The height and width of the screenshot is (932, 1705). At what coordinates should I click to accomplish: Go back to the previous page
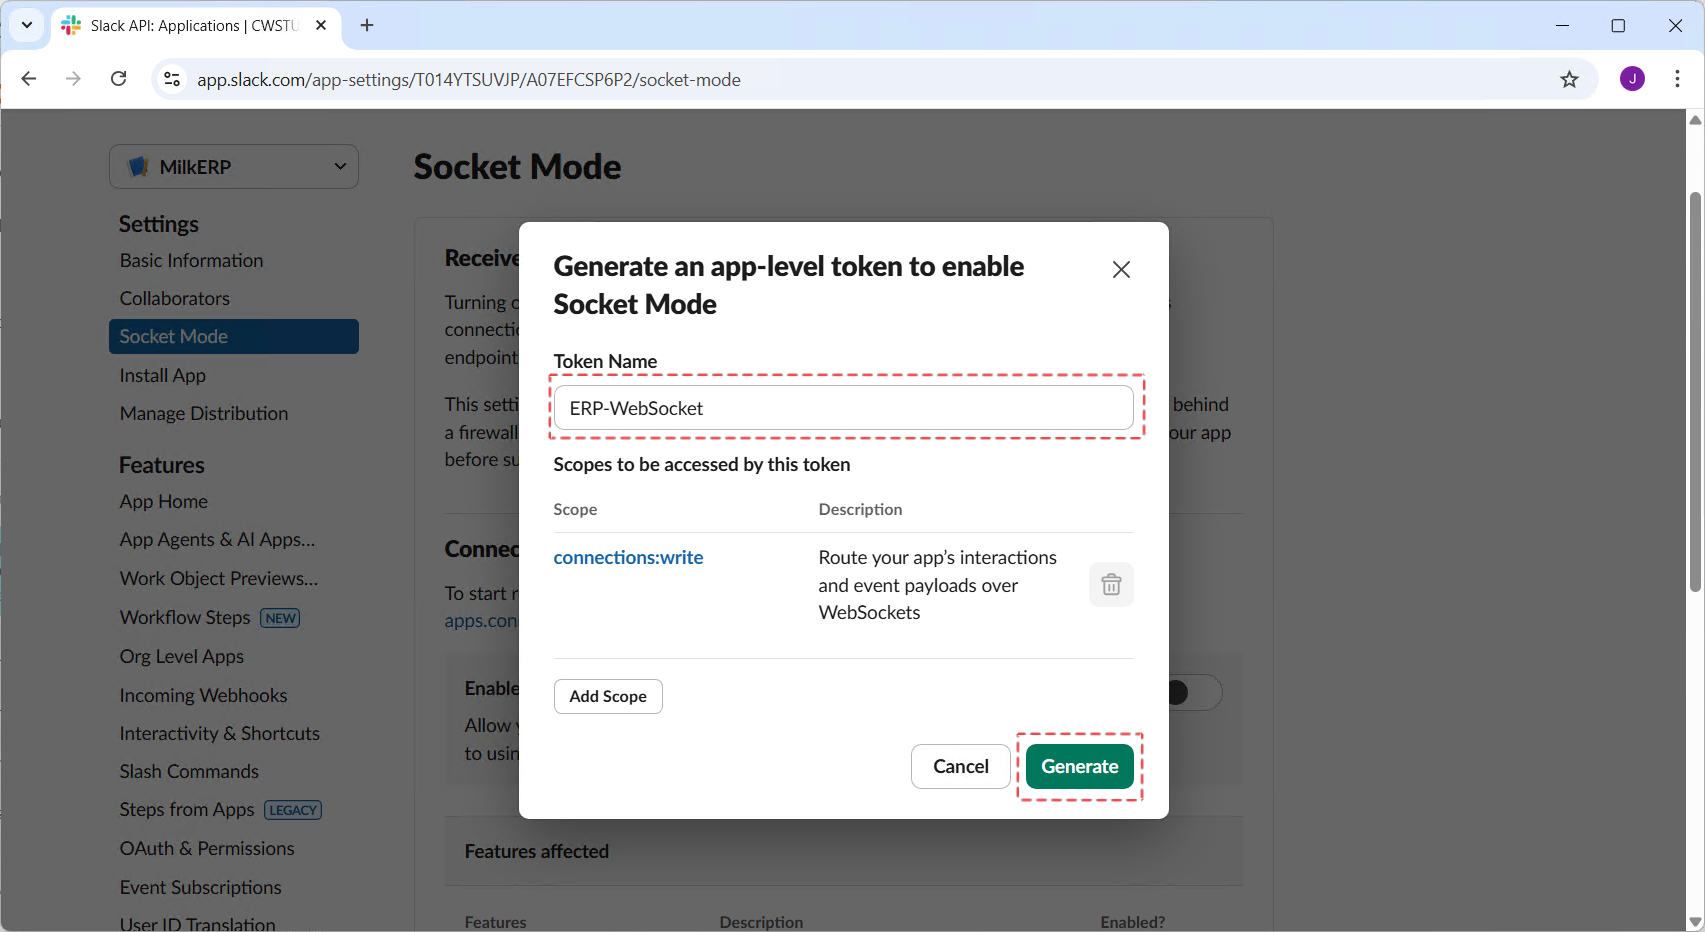pos(29,79)
